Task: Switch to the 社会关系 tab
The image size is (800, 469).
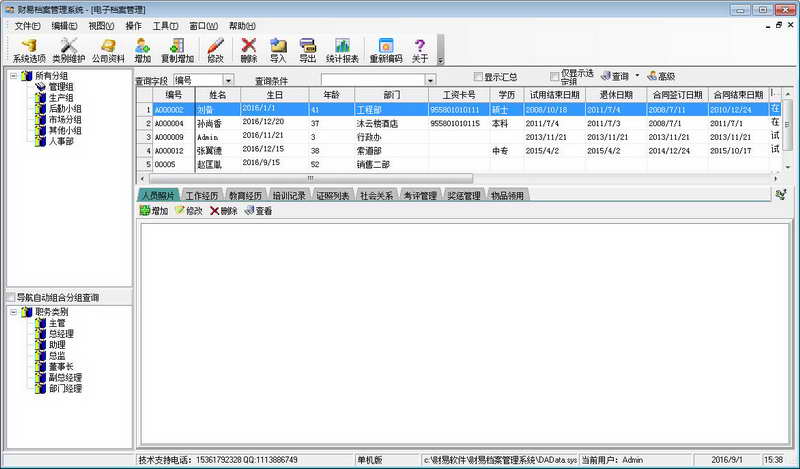Action: tap(377, 195)
